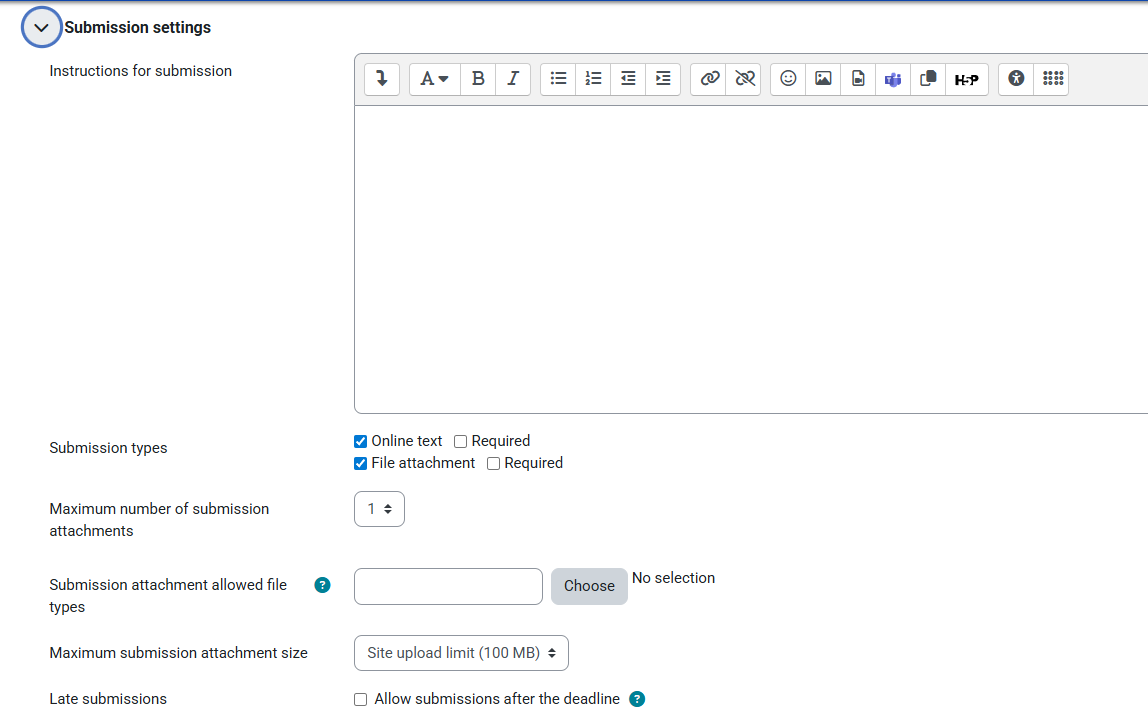
Task: Insert an unordered bullet list
Action: point(559,79)
